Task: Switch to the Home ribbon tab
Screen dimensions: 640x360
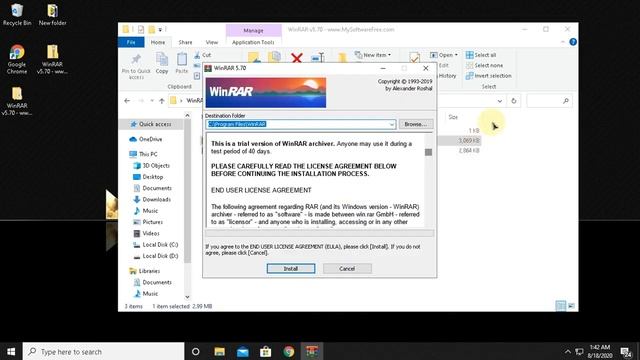Action: tap(158, 42)
